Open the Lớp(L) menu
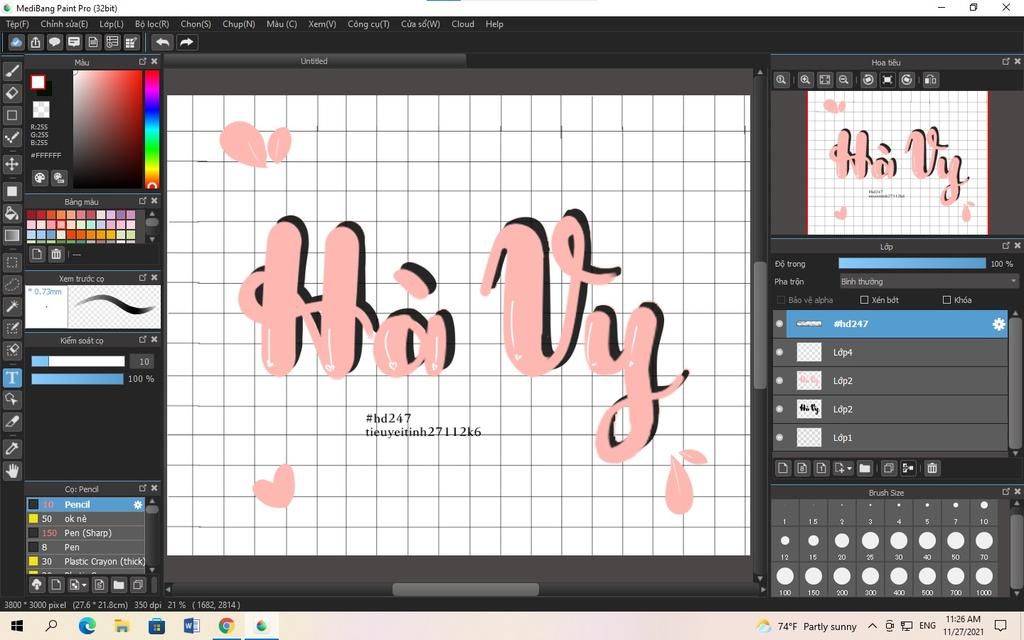Viewport: 1024px width, 640px height. tap(111, 24)
